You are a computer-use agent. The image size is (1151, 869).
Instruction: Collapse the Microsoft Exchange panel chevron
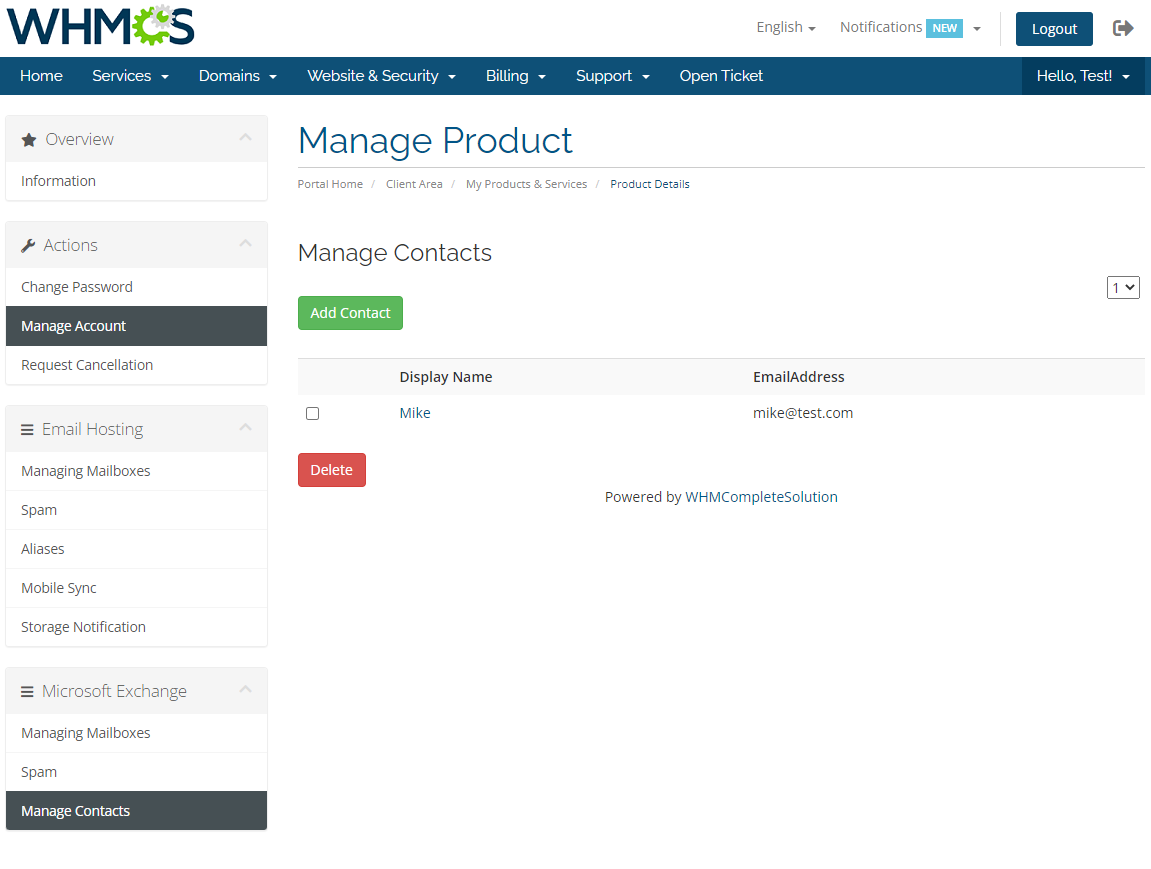[x=245, y=689]
